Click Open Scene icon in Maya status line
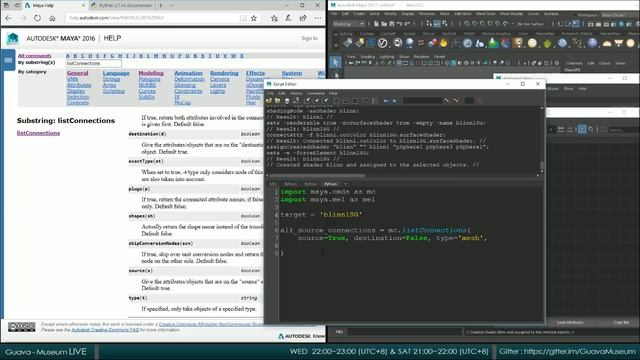The image size is (640, 360). (384, 24)
